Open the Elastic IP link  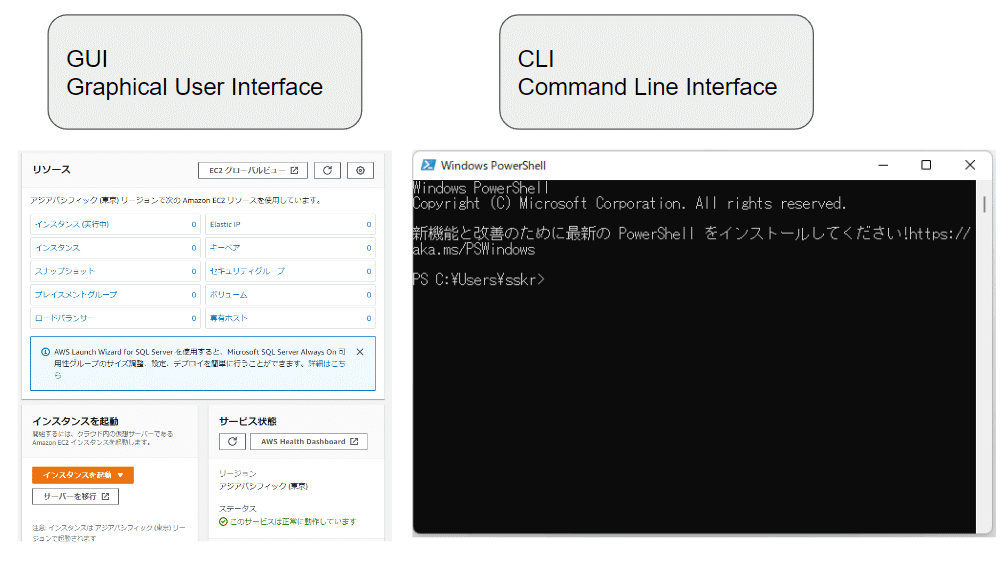(225, 224)
